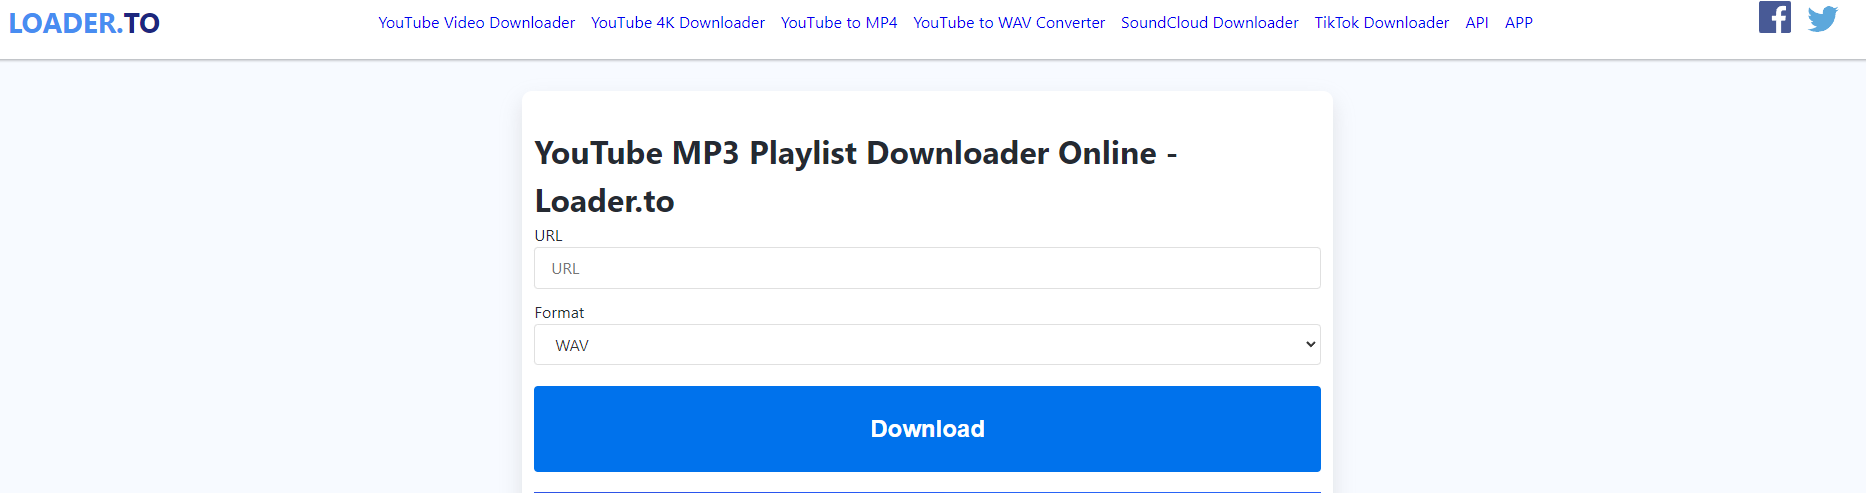The image size is (1866, 493).
Task: Focus the URL input field
Action: coord(927,268)
